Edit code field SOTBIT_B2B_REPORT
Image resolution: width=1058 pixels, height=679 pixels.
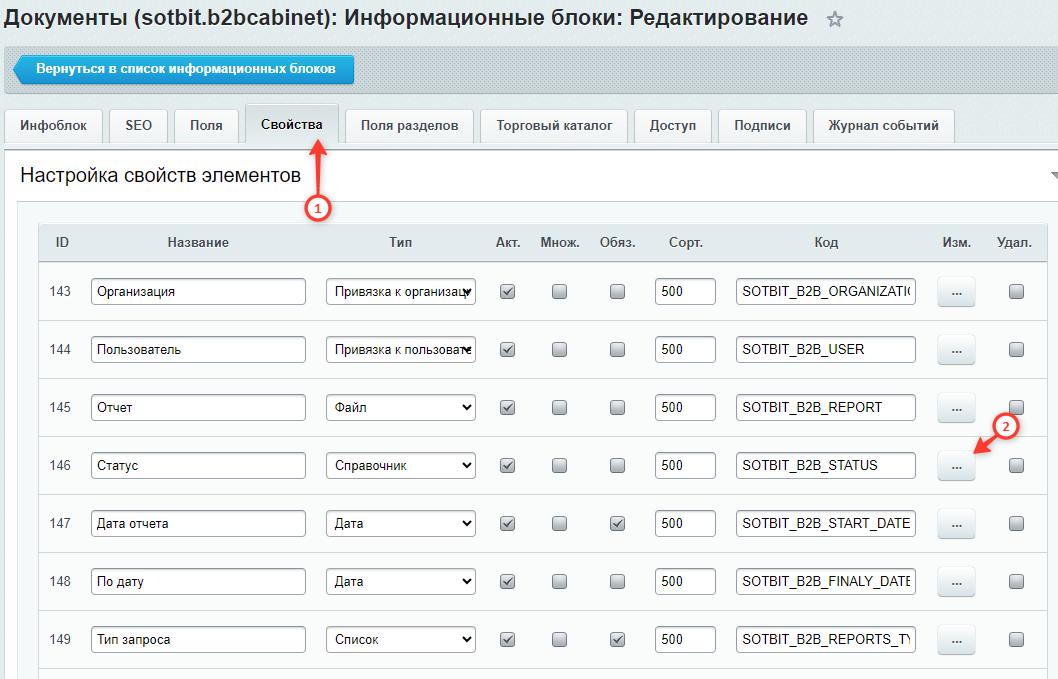coord(826,408)
